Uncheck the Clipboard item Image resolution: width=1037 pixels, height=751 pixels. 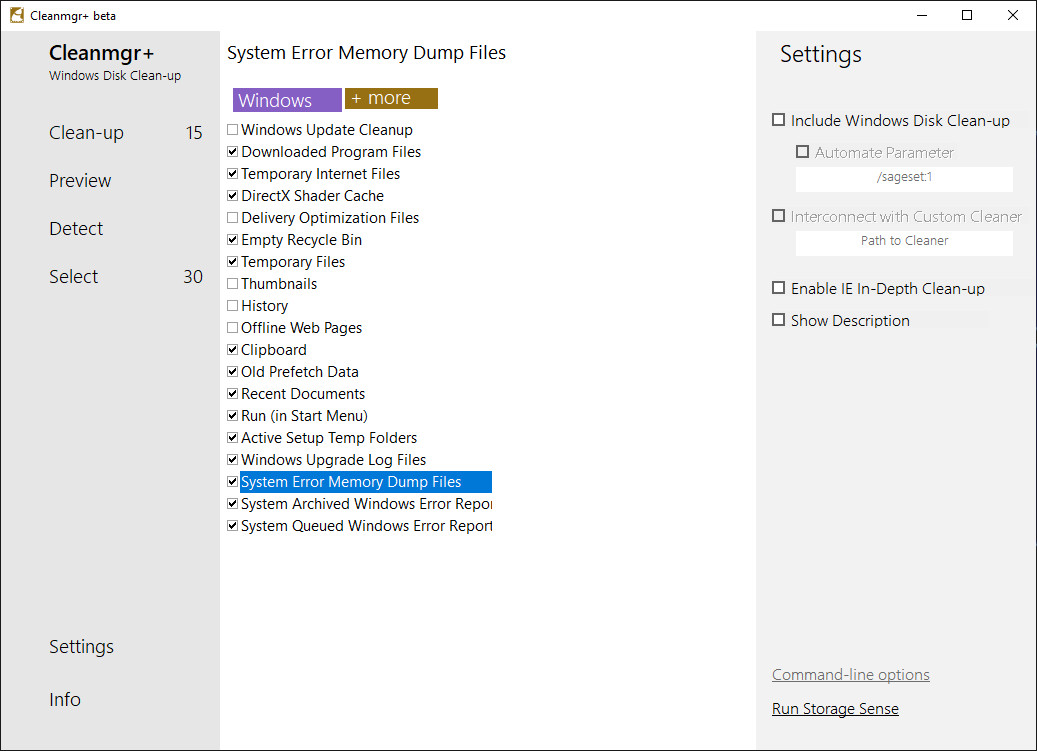click(x=232, y=350)
